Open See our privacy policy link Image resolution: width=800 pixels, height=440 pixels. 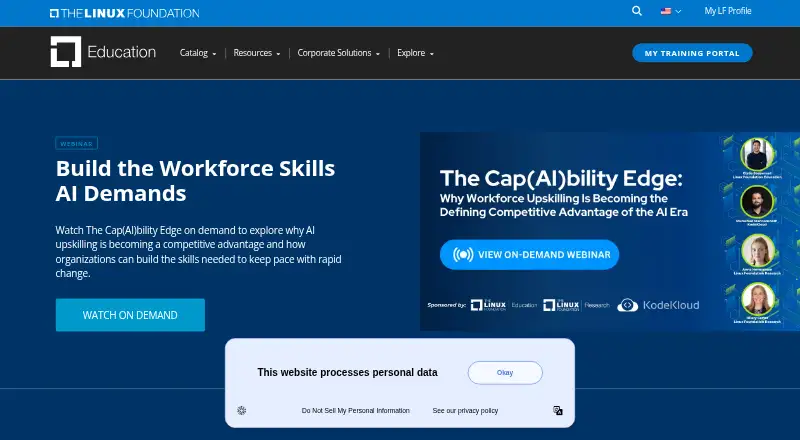pyautogui.click(x=465, y=410)
